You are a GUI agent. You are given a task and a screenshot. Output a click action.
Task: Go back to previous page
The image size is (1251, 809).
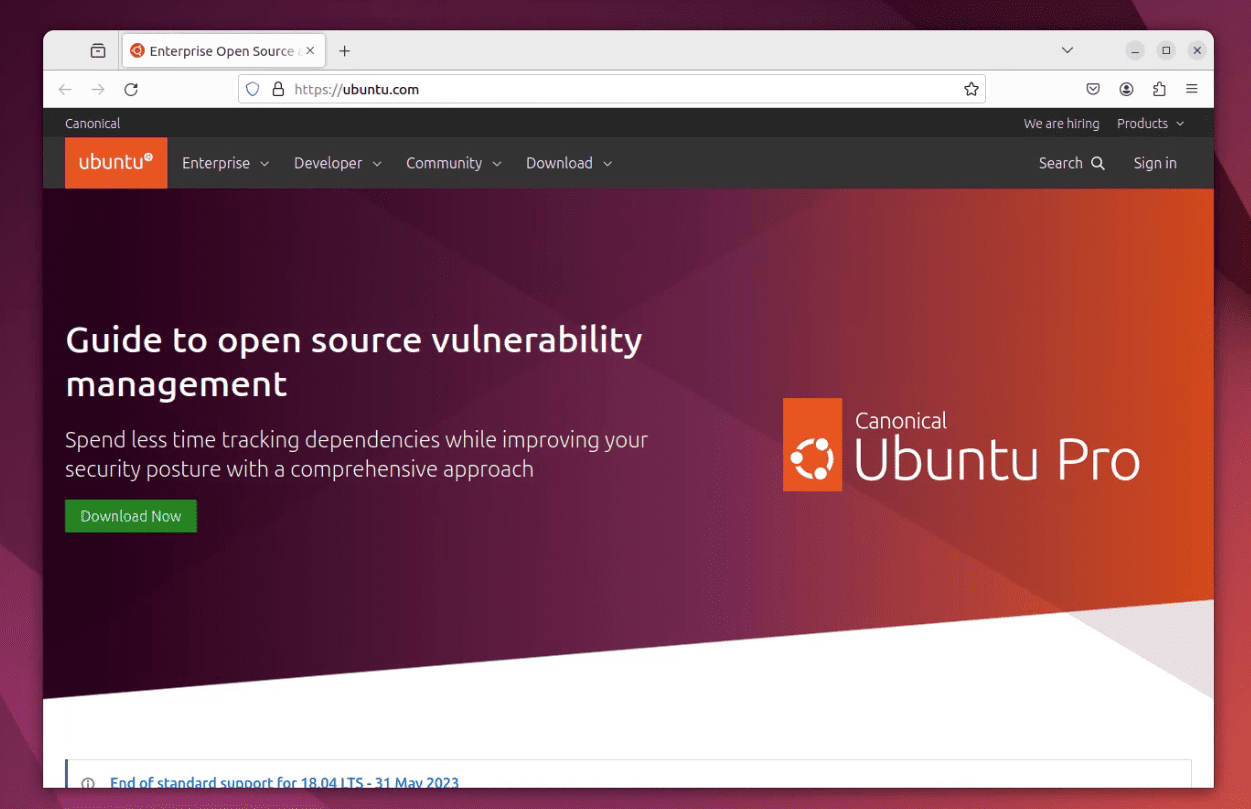click(65, 89)
